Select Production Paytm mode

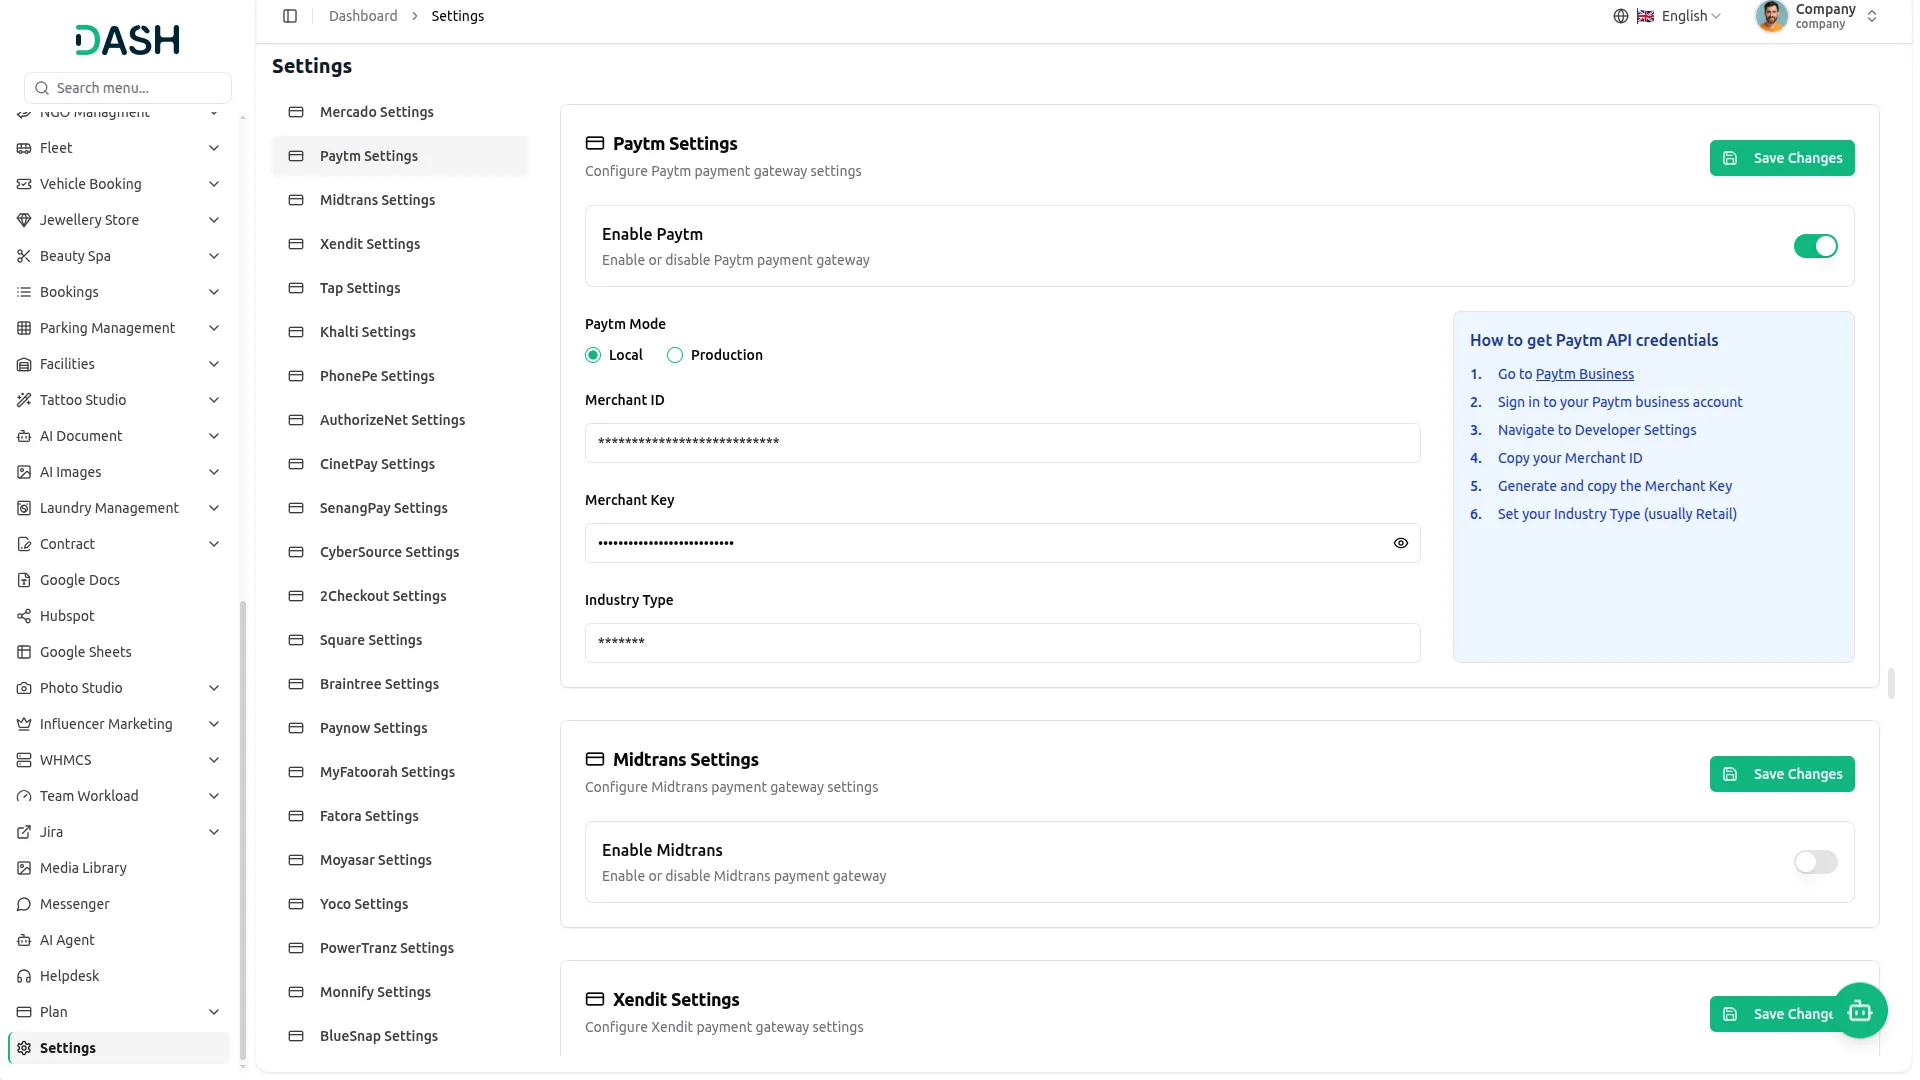pyautogui.click(x=675, y=355)
